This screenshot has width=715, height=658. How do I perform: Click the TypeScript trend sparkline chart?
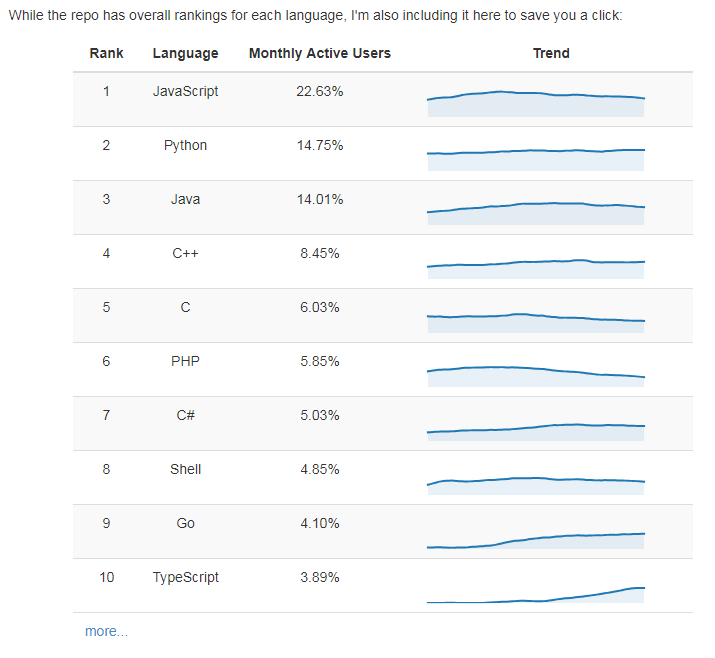click(536, 595)
